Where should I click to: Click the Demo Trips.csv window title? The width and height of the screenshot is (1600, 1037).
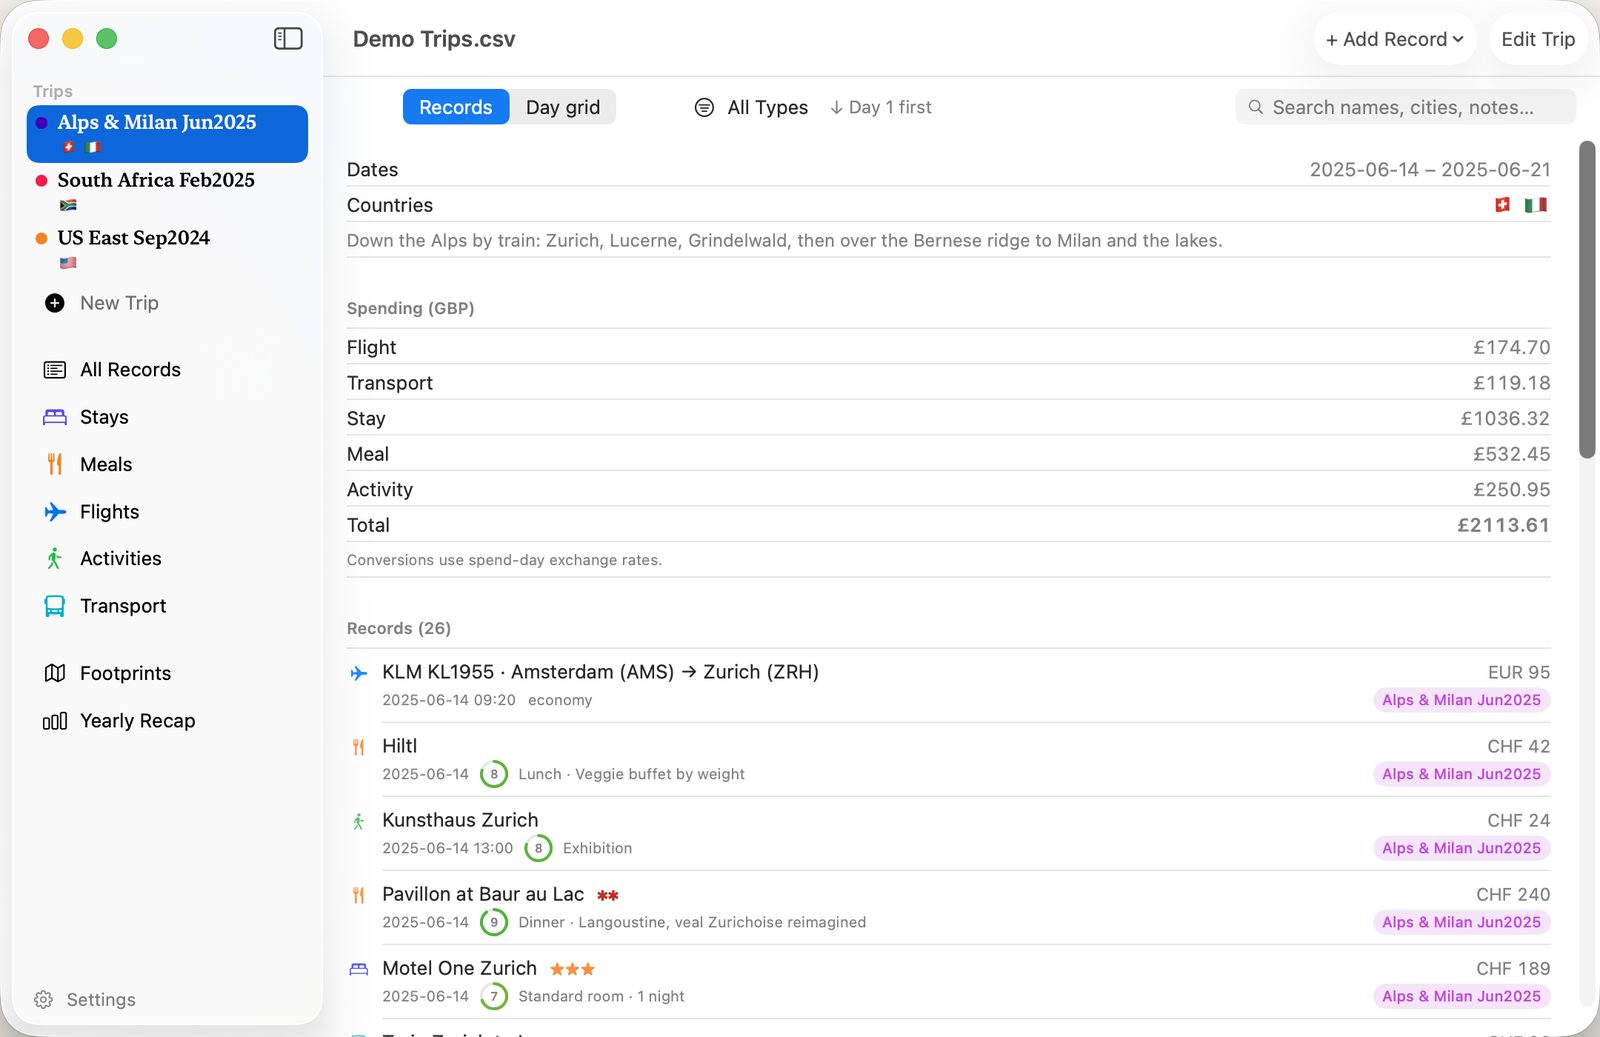434,39
